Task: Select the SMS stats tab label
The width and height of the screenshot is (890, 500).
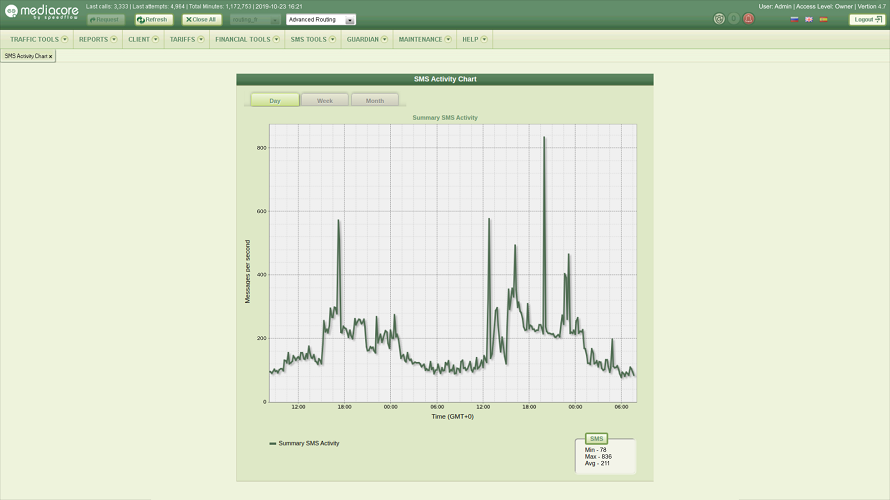Action: point(597,439)
